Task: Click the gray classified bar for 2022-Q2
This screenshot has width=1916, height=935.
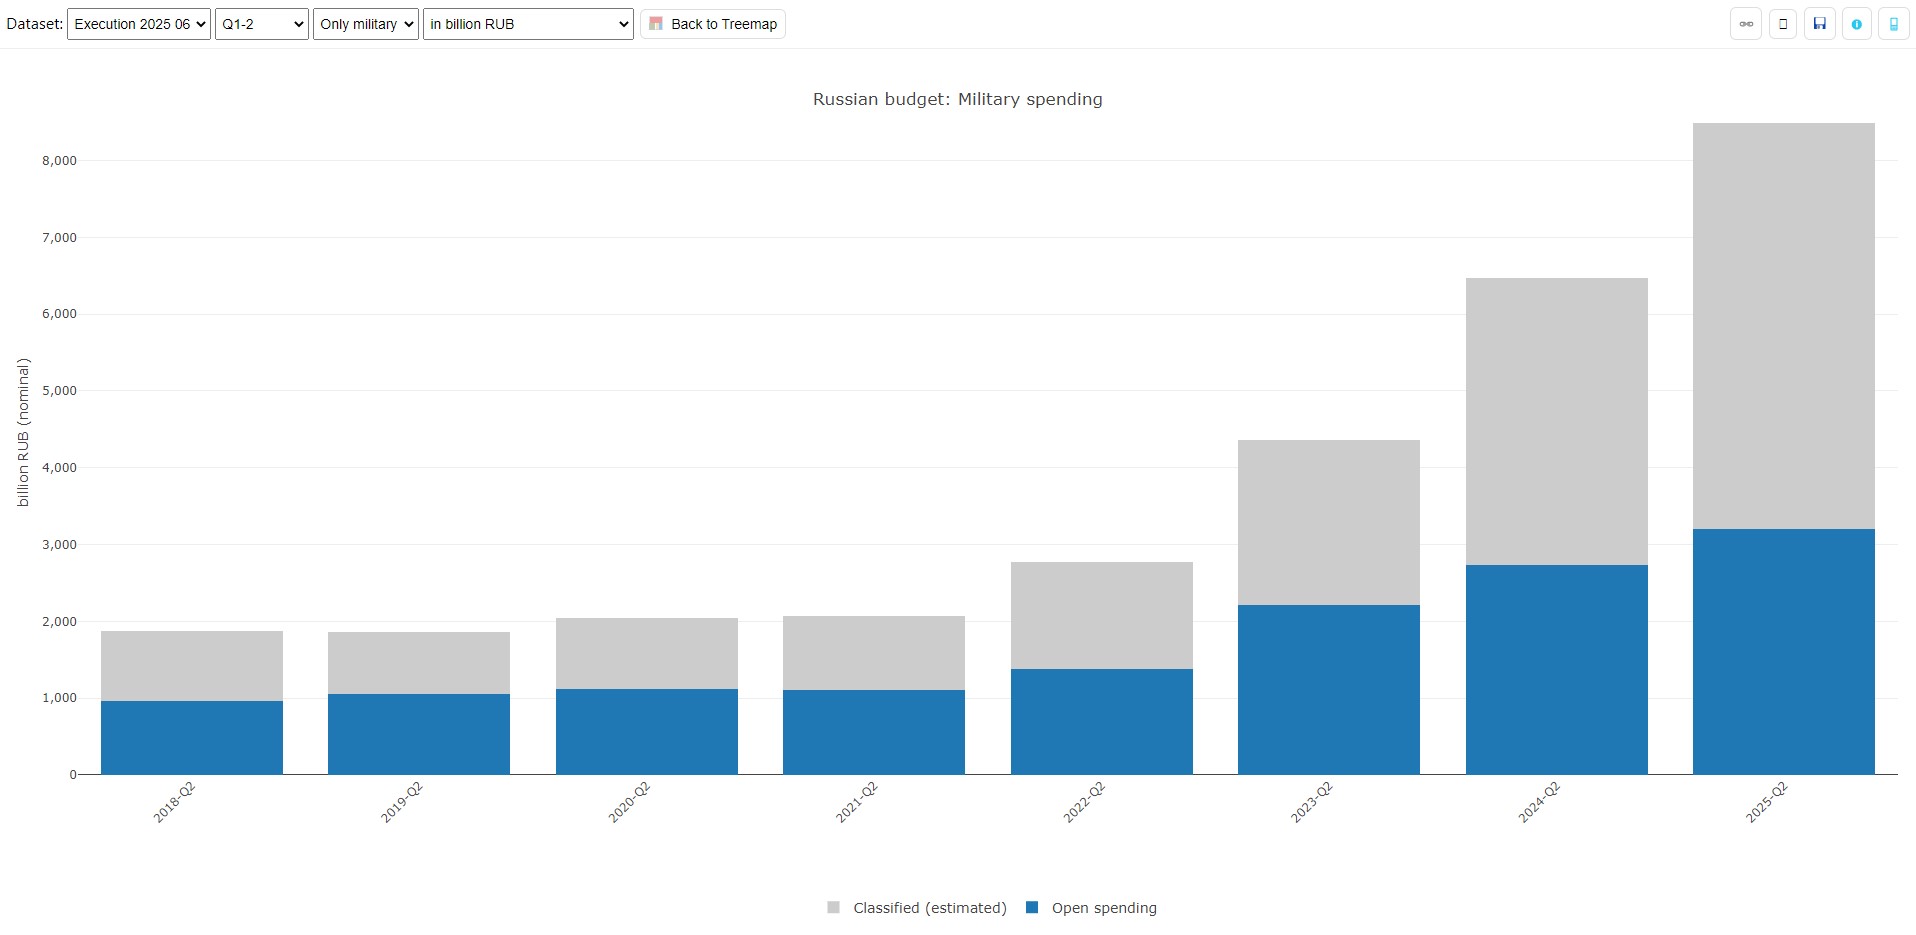Action: click(x=1102, y=616)
